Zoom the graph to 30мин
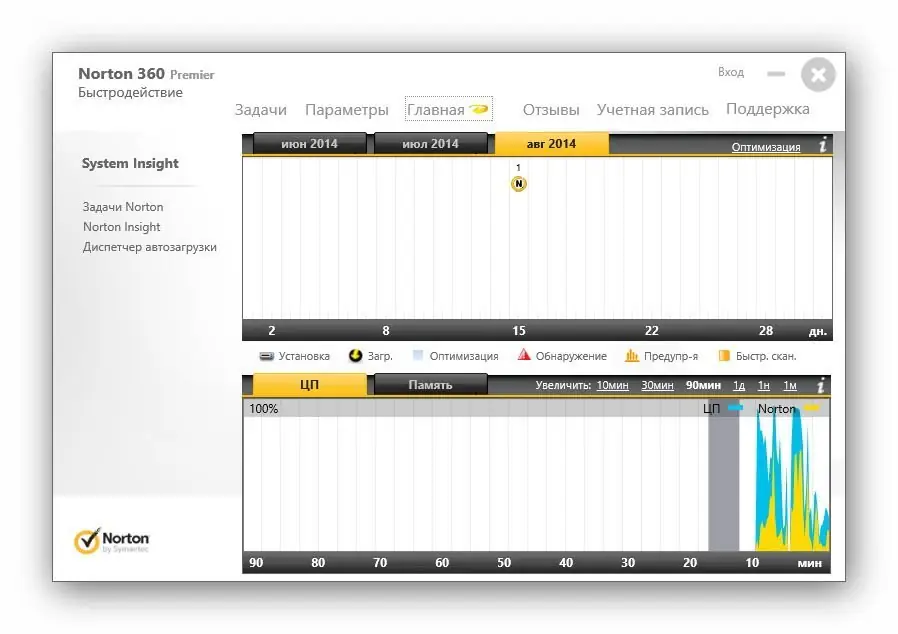Image resolution: width=898 pixels, height=634 pixels. (657, 385)
